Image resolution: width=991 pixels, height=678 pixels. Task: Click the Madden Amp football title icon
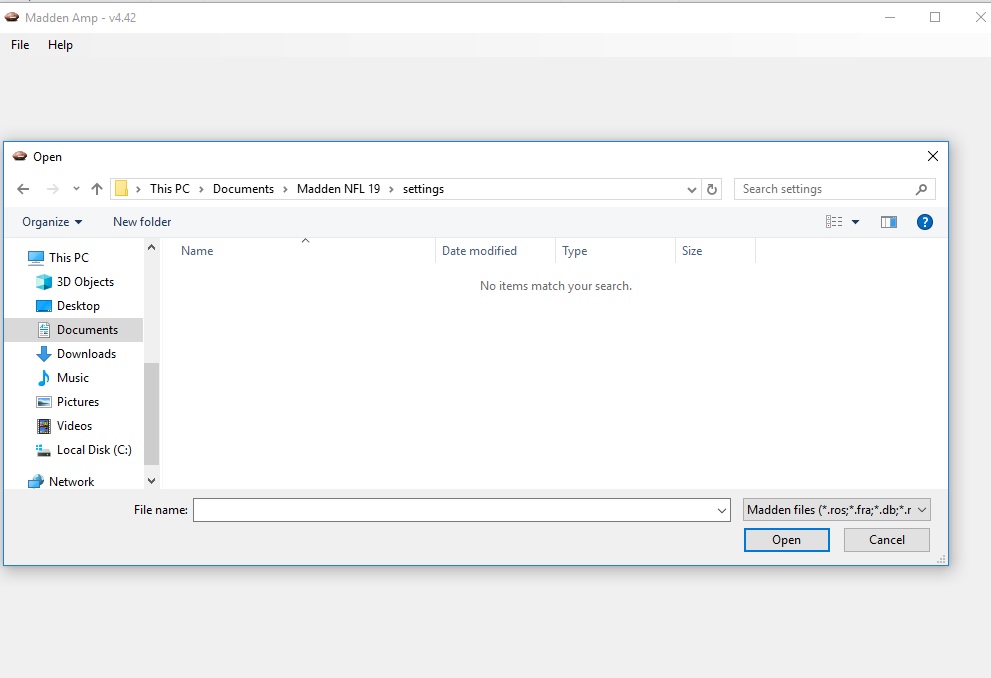11,18
